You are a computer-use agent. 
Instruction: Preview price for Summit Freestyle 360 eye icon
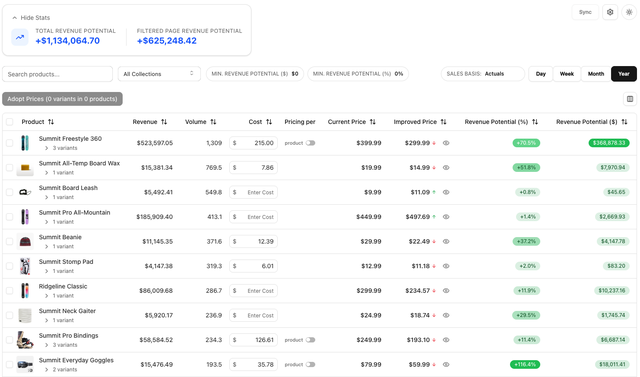point(446,143)
